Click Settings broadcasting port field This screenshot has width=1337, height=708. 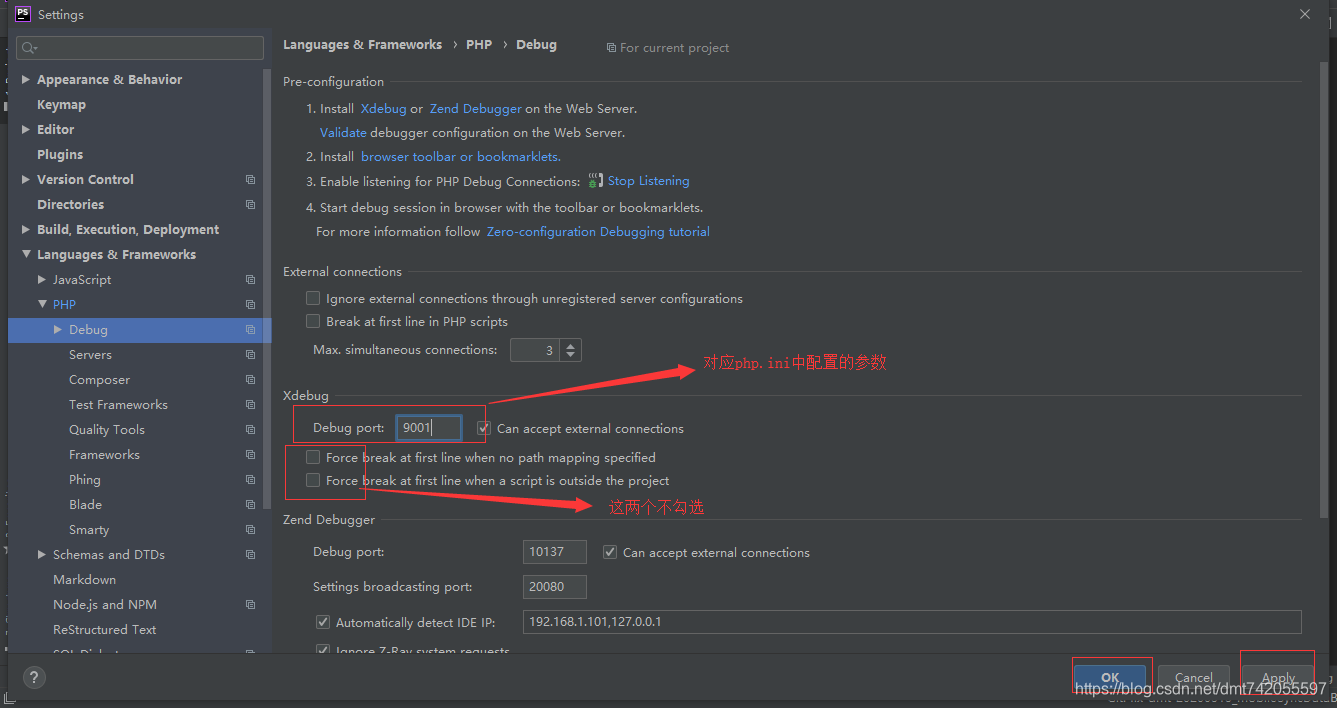[555, 587]
